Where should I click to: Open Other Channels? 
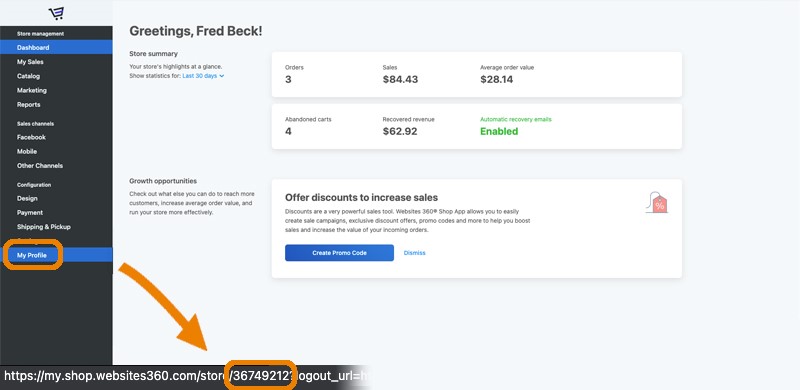click(56, 166)
